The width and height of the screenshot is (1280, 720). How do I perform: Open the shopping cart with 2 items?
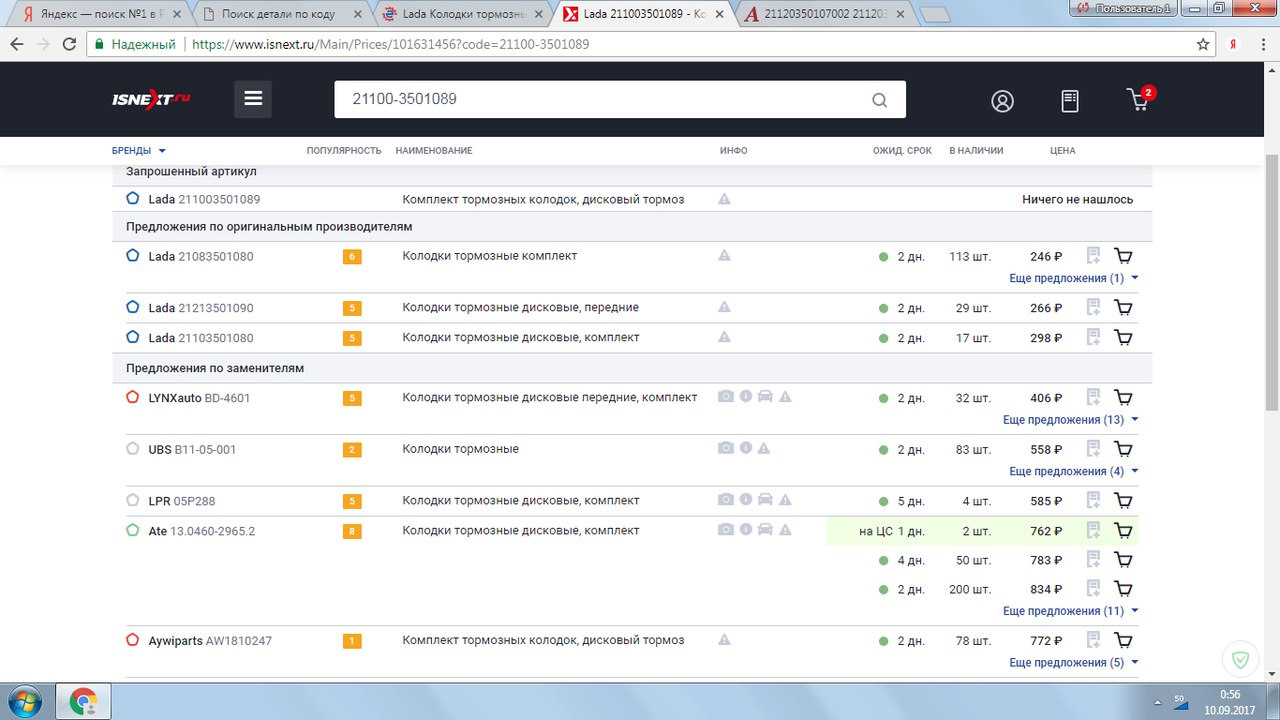[1140, 99]
